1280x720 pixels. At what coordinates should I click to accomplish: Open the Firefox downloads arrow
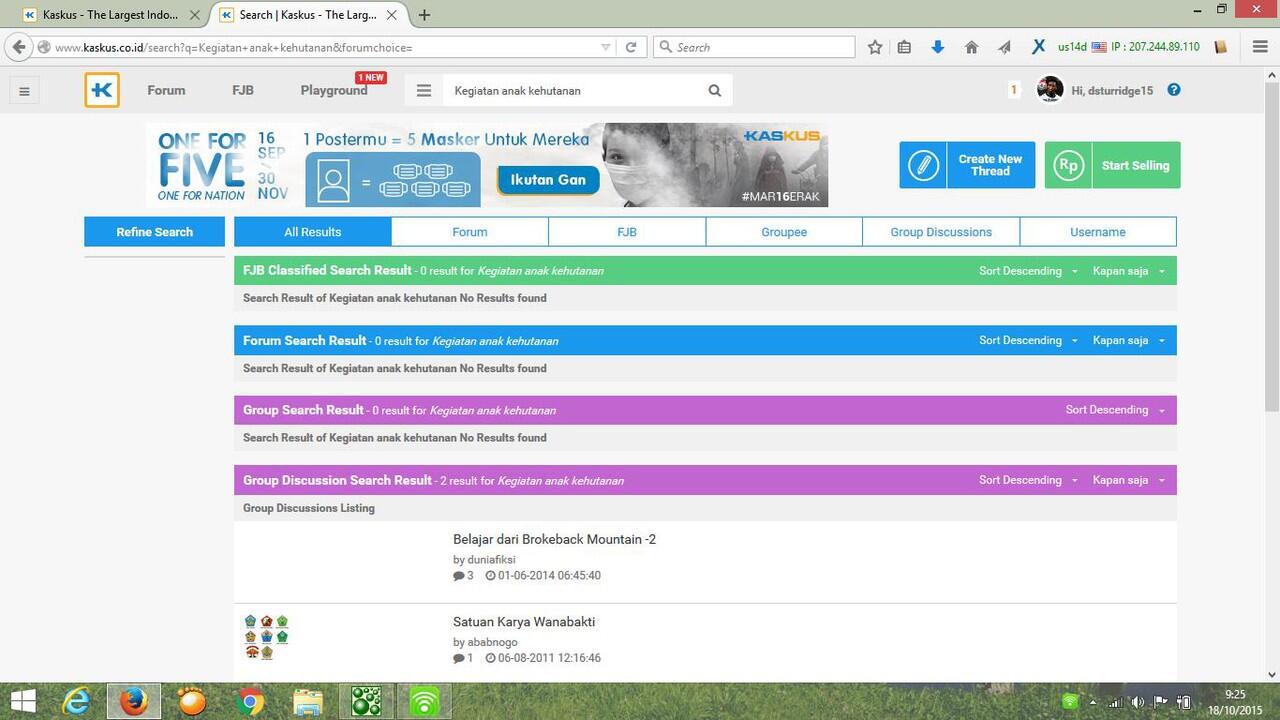[937, 47]
